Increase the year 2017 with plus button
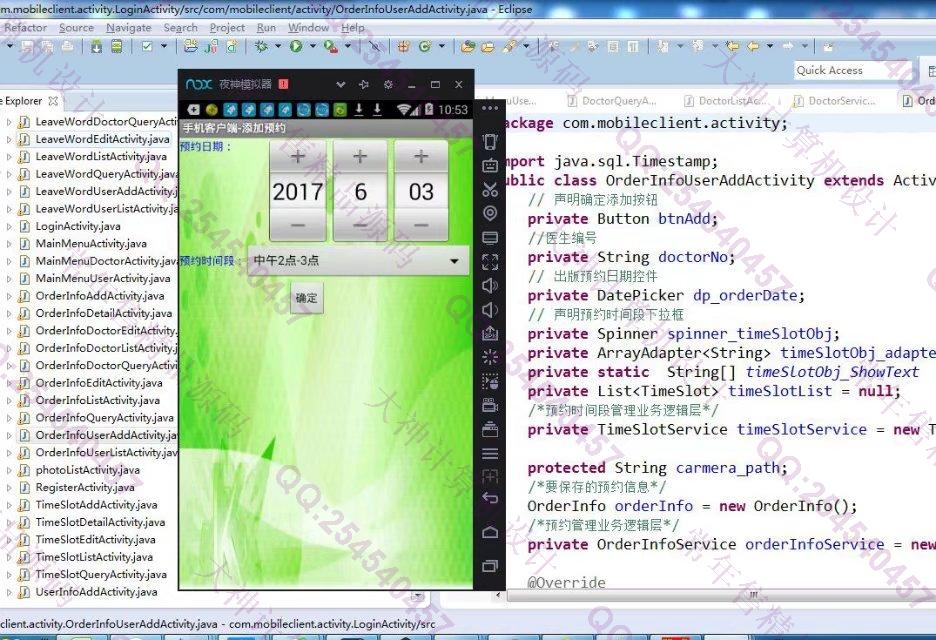 [298, 157]
